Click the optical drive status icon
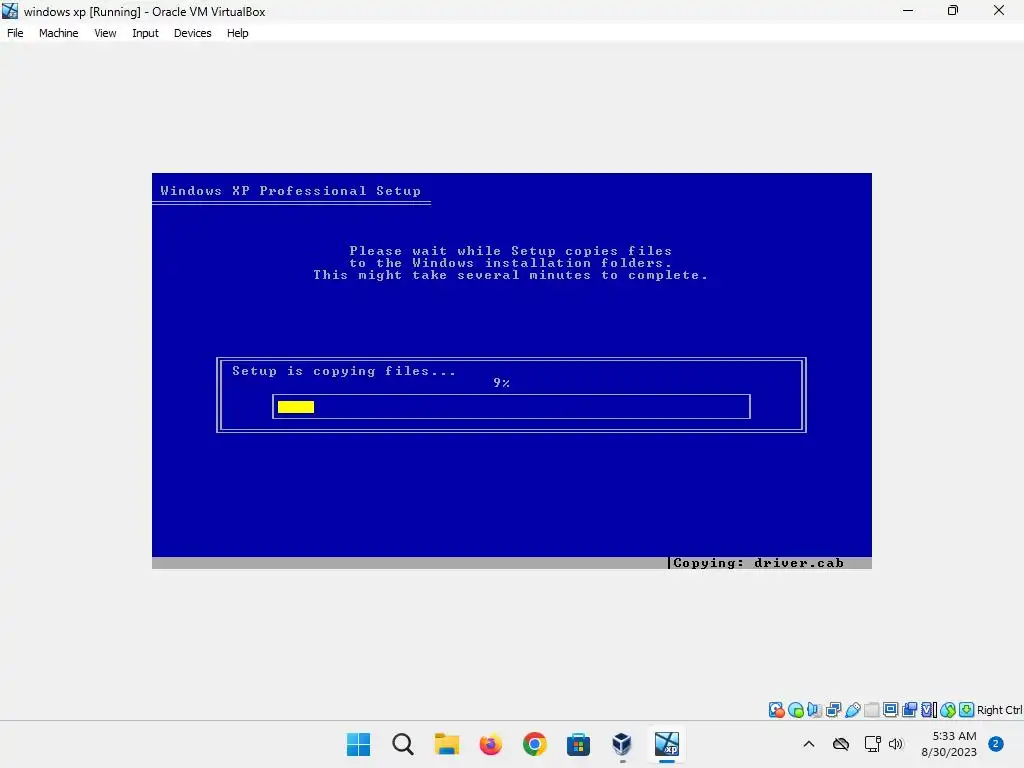Image resolution: width=1024 pixels, height=768 pixels. (795, 710)
